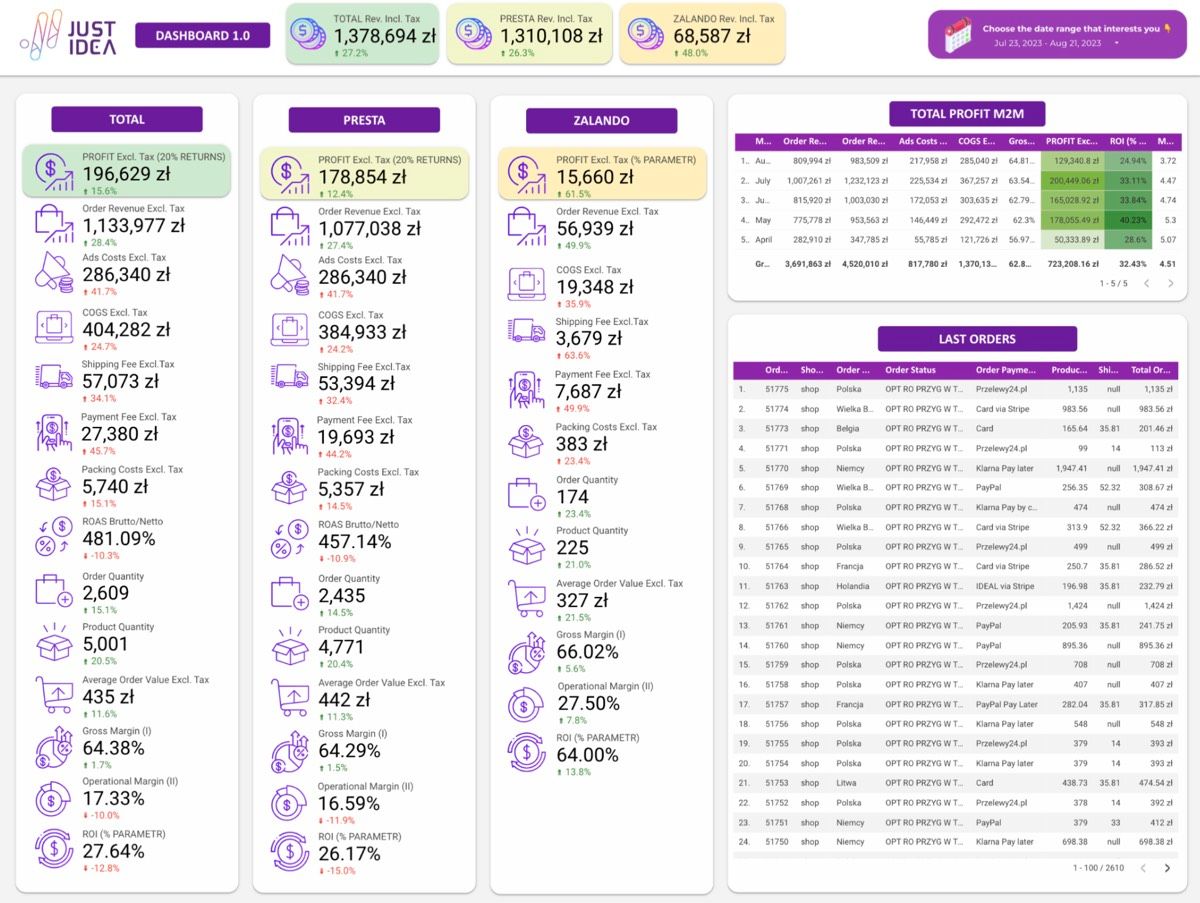Click the DASHBOARD 1.0 button

tap(202, 34)
